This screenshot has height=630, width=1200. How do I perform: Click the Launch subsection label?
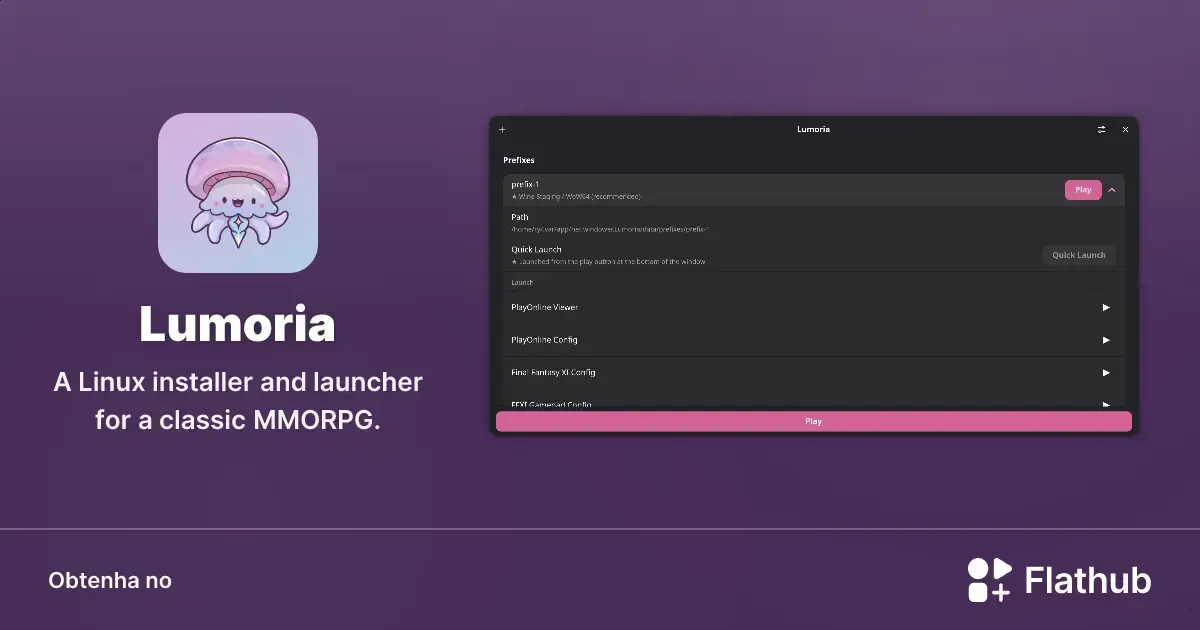(522, 282)
